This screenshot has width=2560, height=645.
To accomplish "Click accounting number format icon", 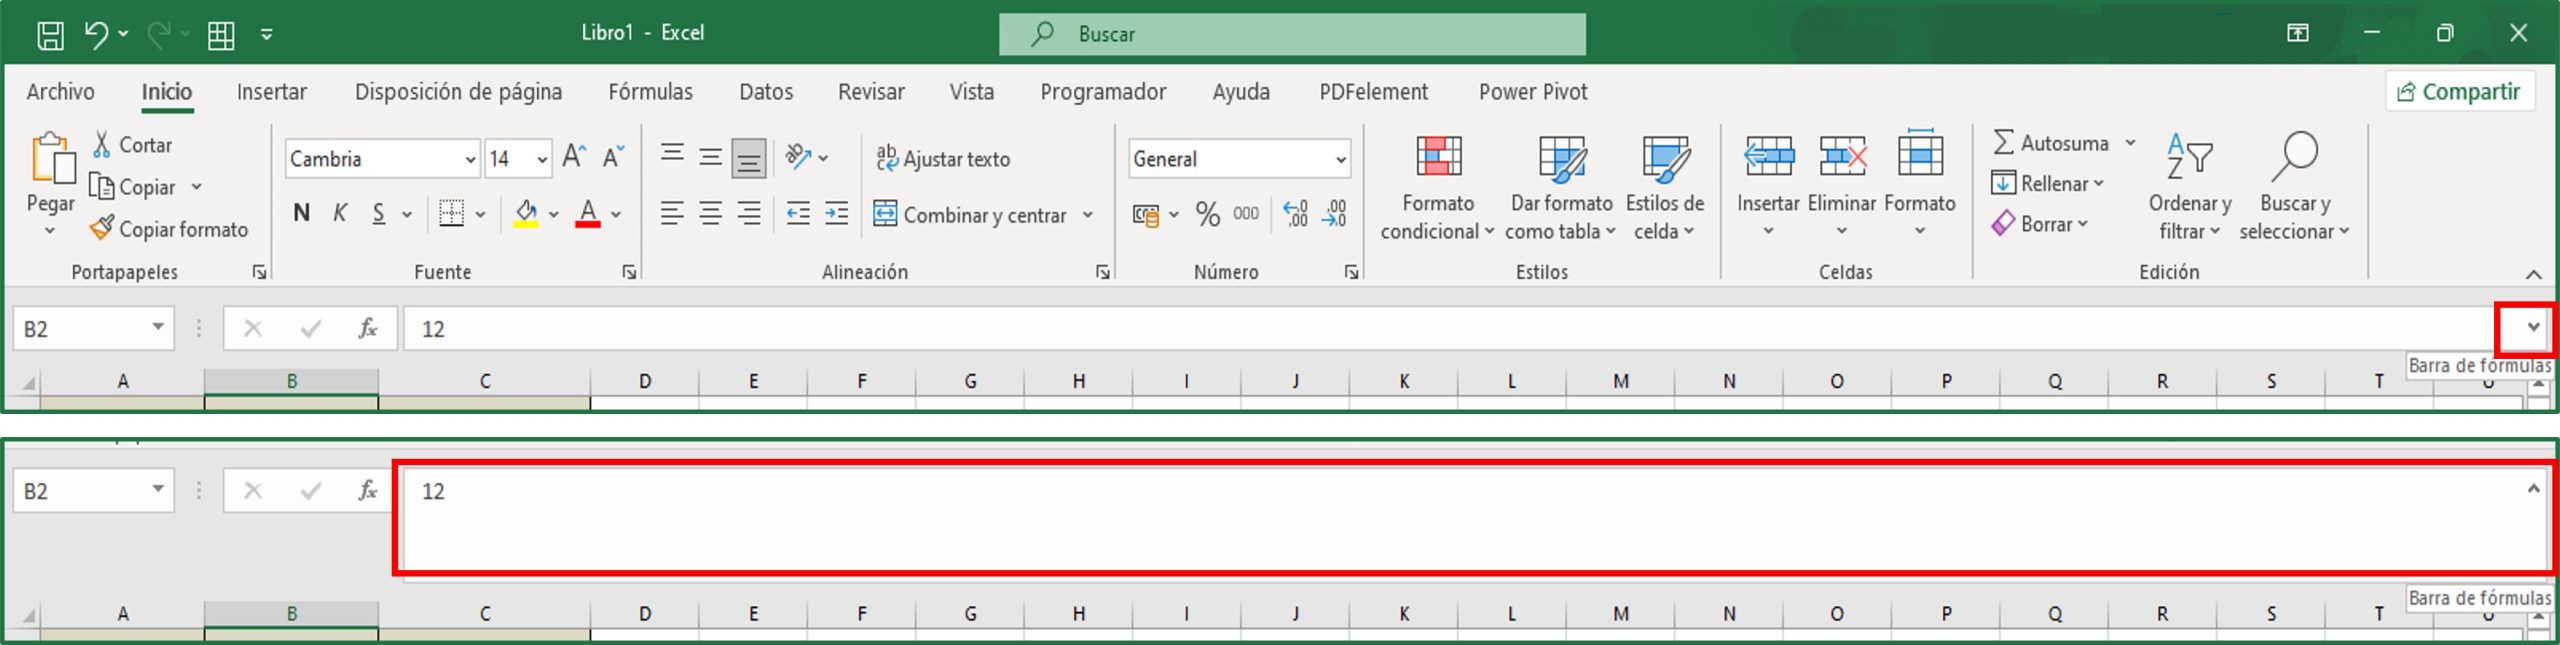I will point(1146,214).
